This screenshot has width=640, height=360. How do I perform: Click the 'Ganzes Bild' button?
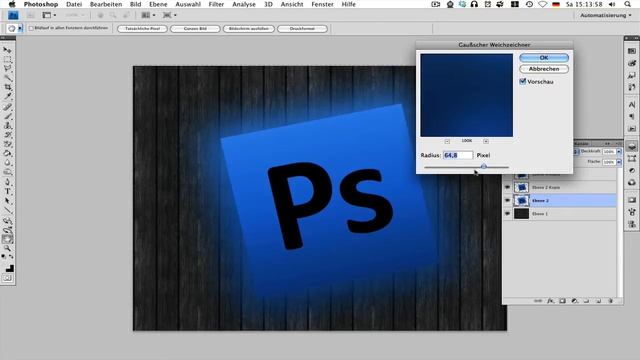195,29
